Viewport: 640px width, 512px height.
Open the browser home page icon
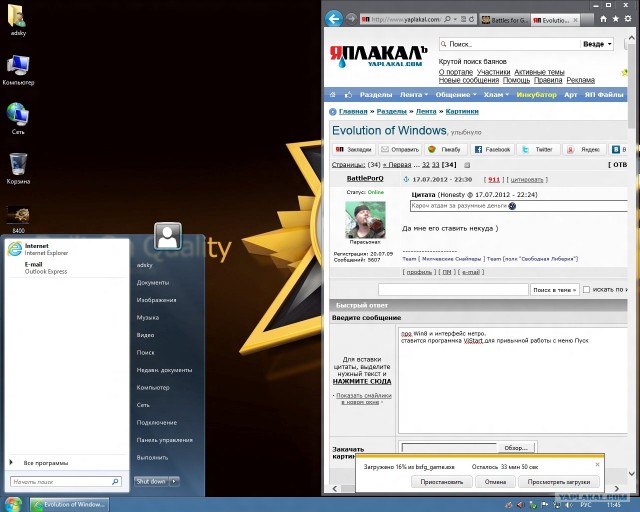[x=603, y=19]
